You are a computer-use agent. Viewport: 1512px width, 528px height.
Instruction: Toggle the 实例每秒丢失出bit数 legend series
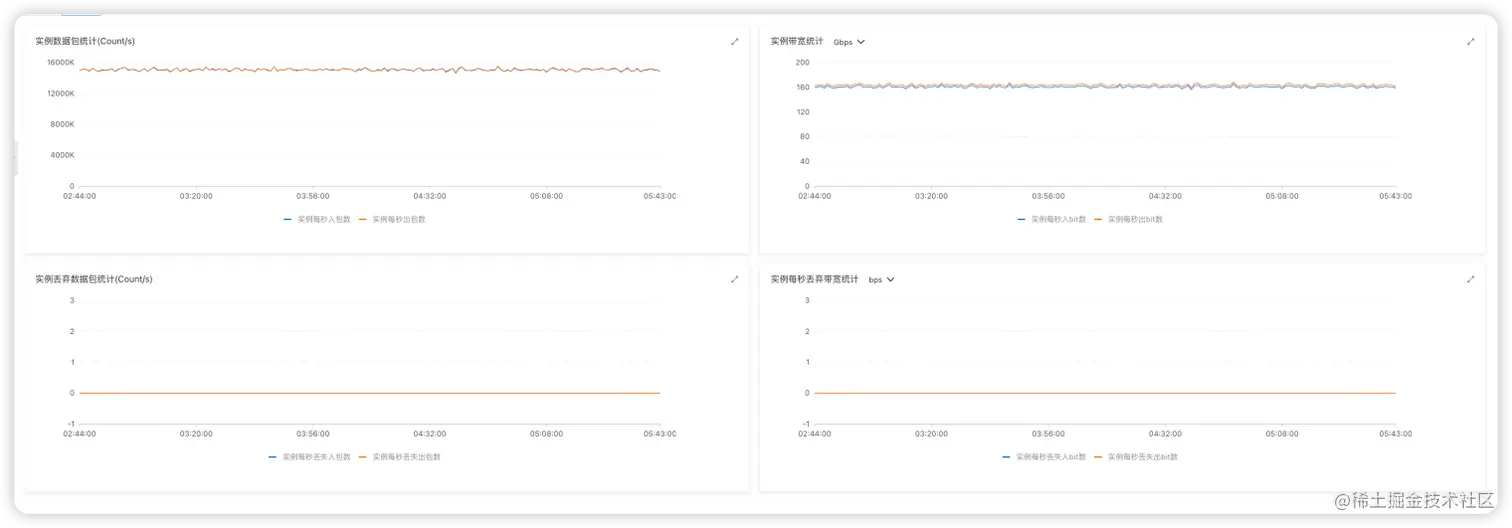(x=1136, y=457)
